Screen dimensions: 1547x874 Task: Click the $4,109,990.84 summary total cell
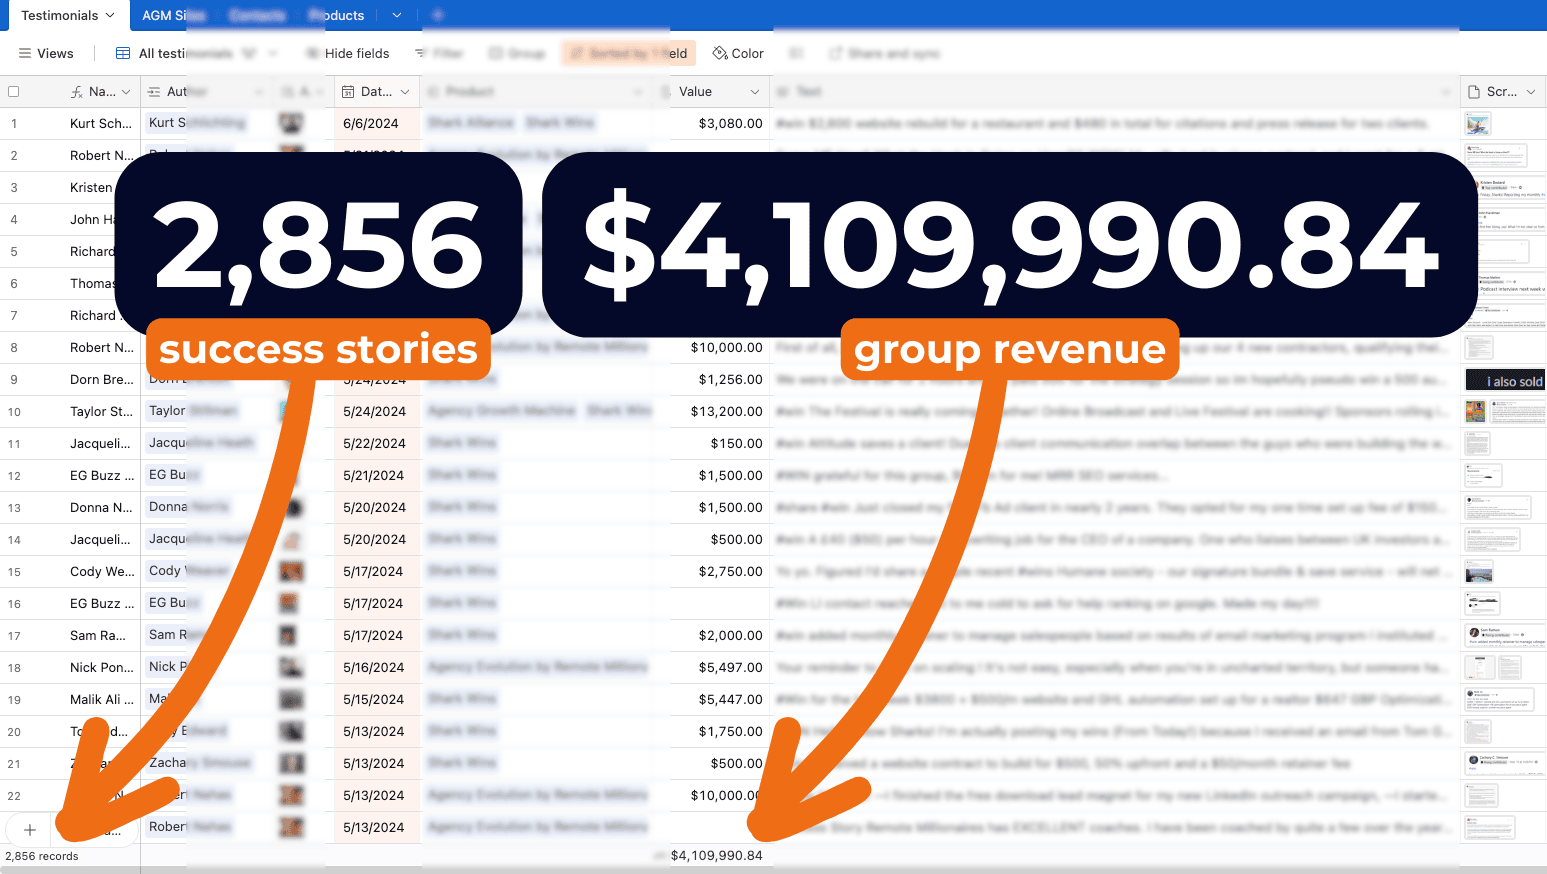716,856
